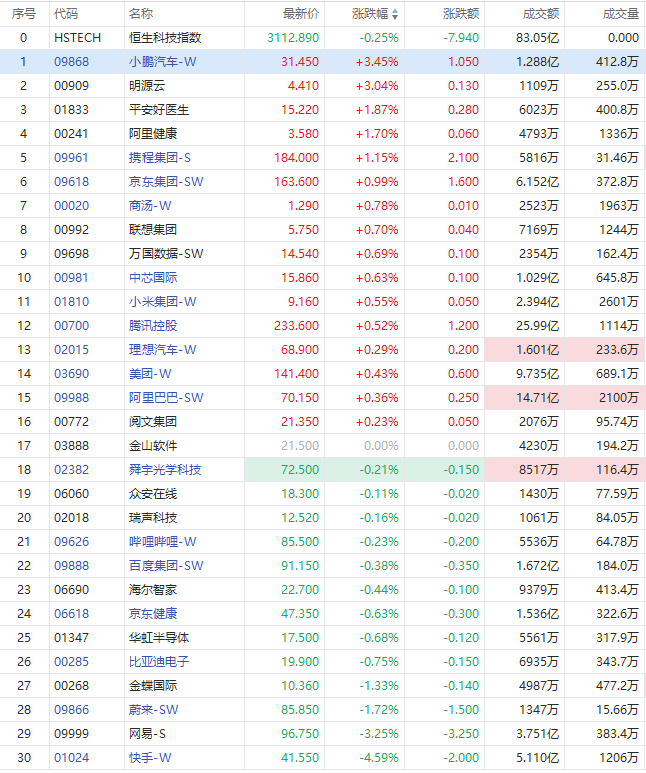Select the 恒生科技指数 name cell
Screen dimensions: 646x773
[165, 38]
